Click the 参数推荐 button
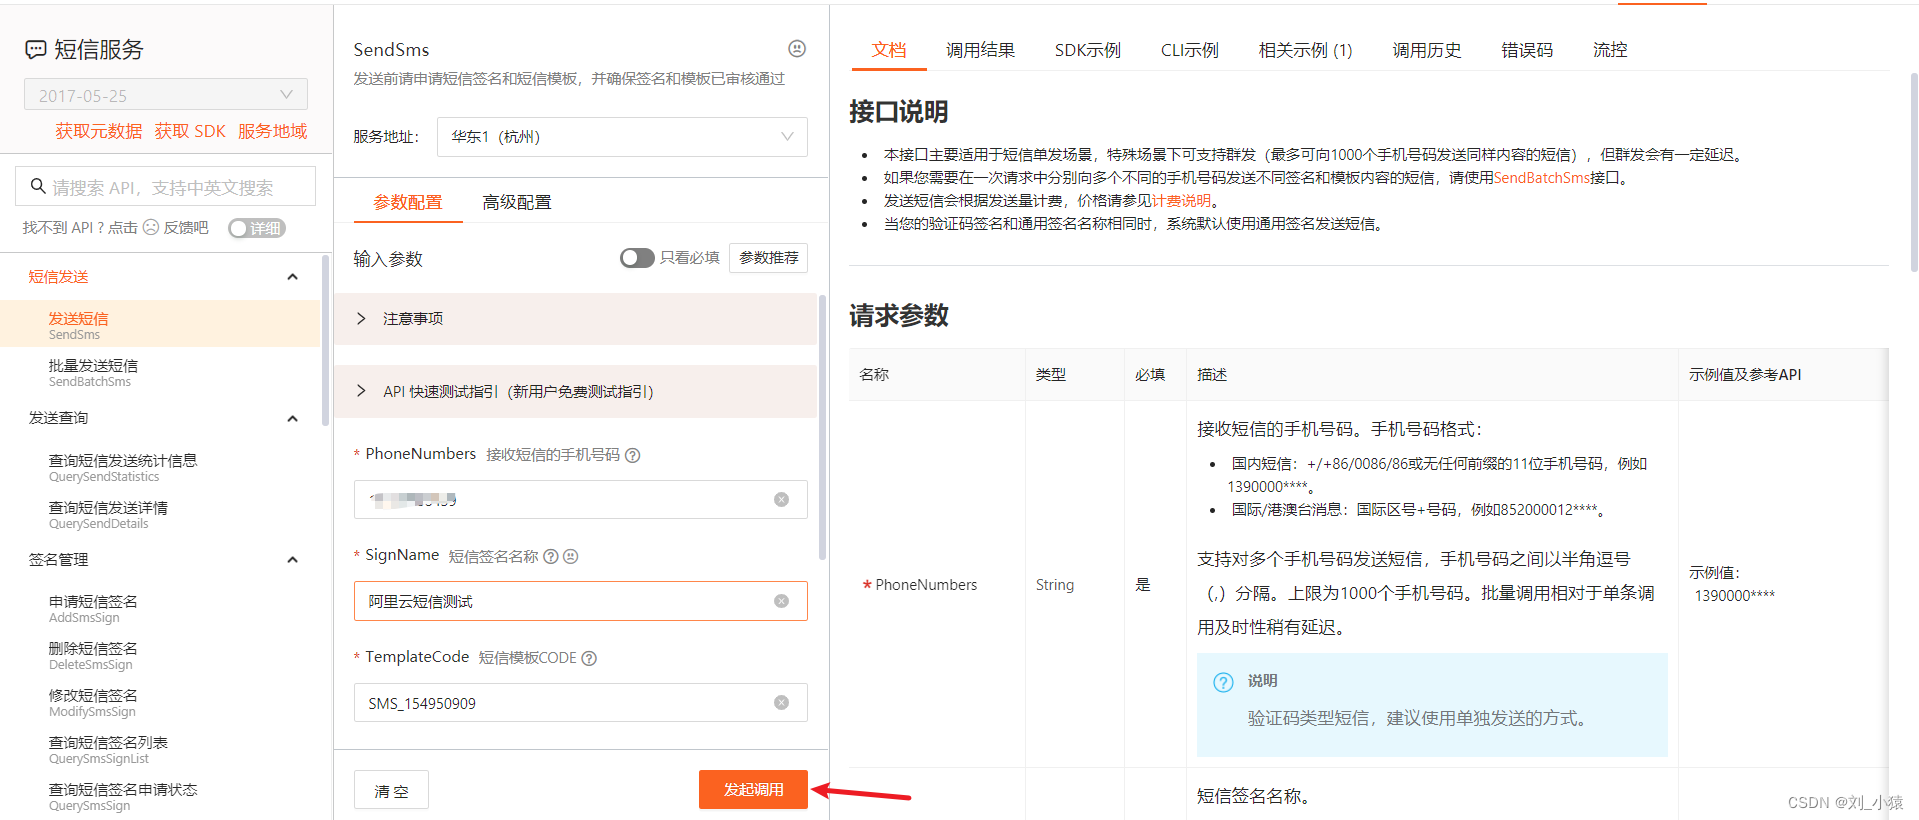The image size is (1919, 820). tap(768, 258)
